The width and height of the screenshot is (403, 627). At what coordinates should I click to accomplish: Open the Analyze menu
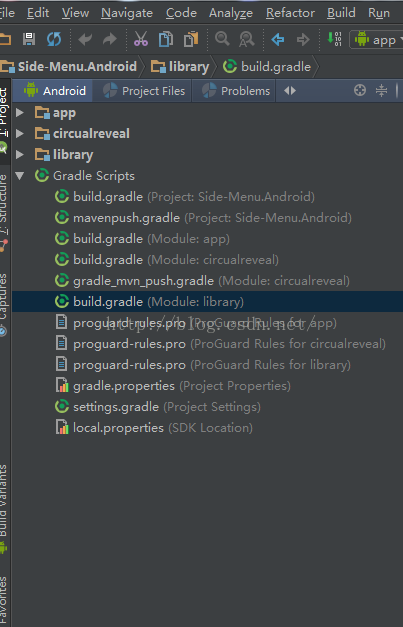tap(231, 13)
